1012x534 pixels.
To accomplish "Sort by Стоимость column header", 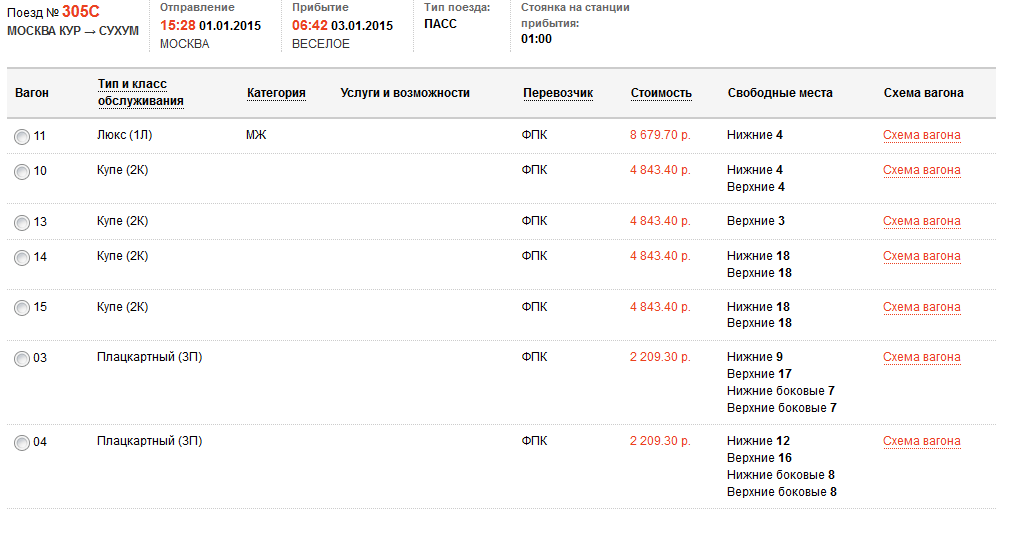I will (x=661, y=93).
